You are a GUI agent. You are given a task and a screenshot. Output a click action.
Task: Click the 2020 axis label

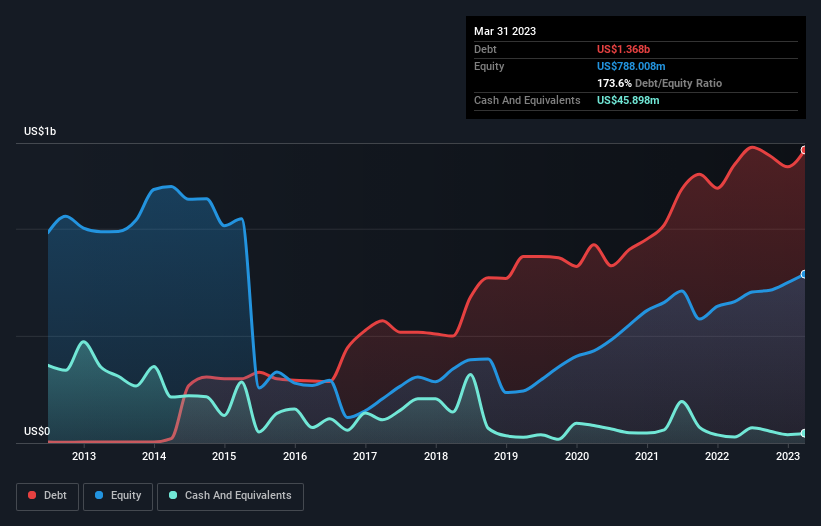[576, 456]
